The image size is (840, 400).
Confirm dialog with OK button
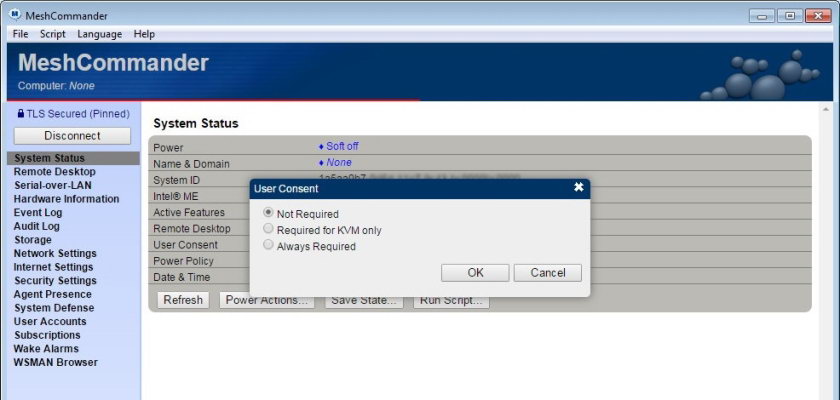(475, 273)
